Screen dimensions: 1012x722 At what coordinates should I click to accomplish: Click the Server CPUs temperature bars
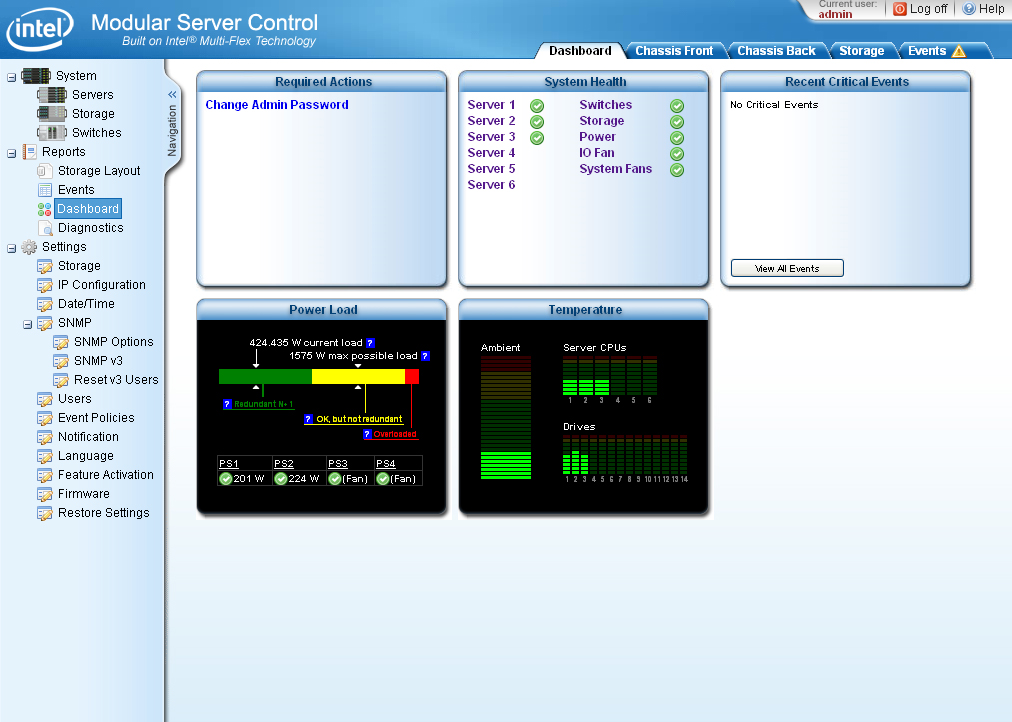[610, 376]
